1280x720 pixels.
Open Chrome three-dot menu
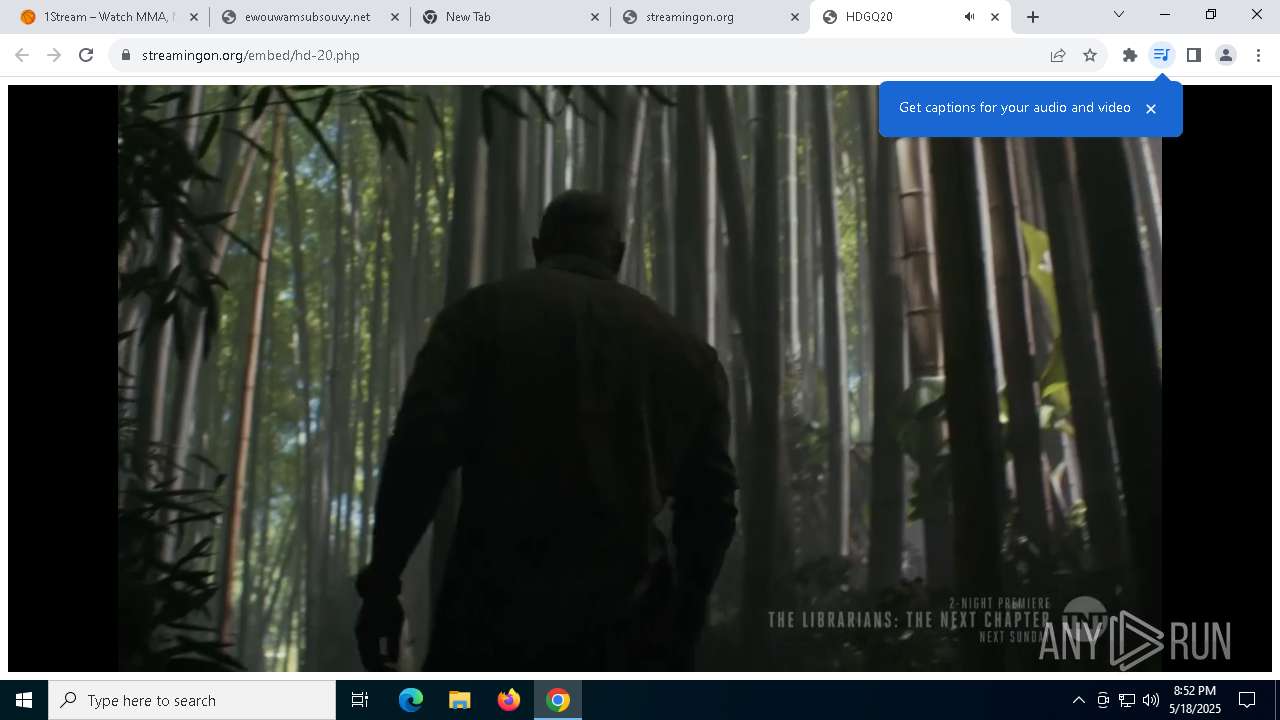[1258, 55]
